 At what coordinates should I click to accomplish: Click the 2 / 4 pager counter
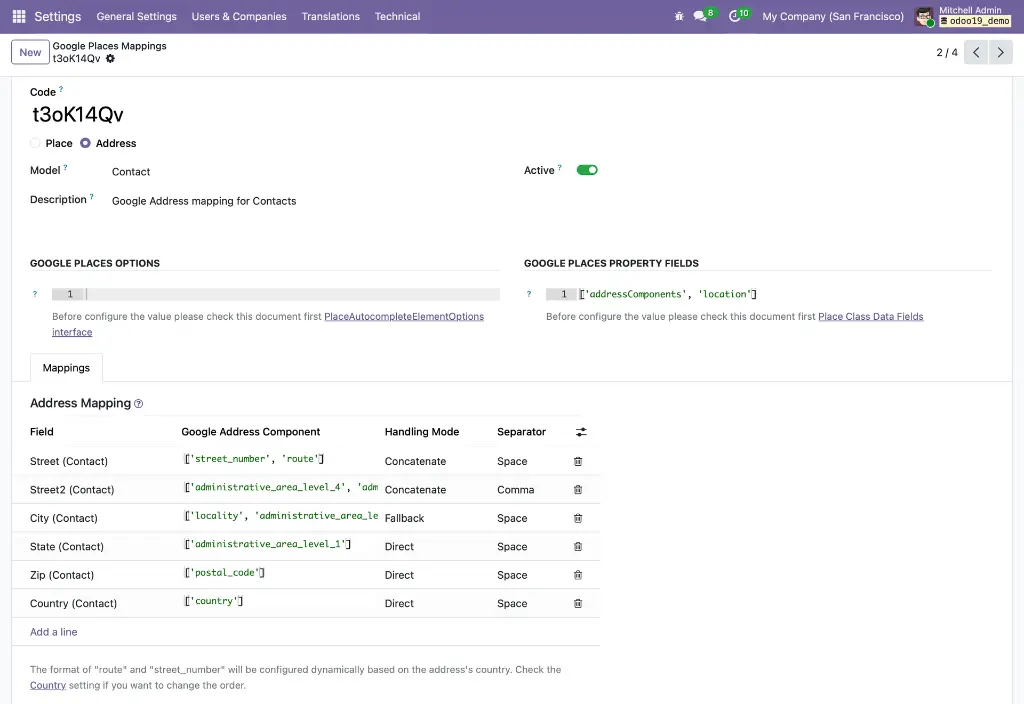click(947, 52)
